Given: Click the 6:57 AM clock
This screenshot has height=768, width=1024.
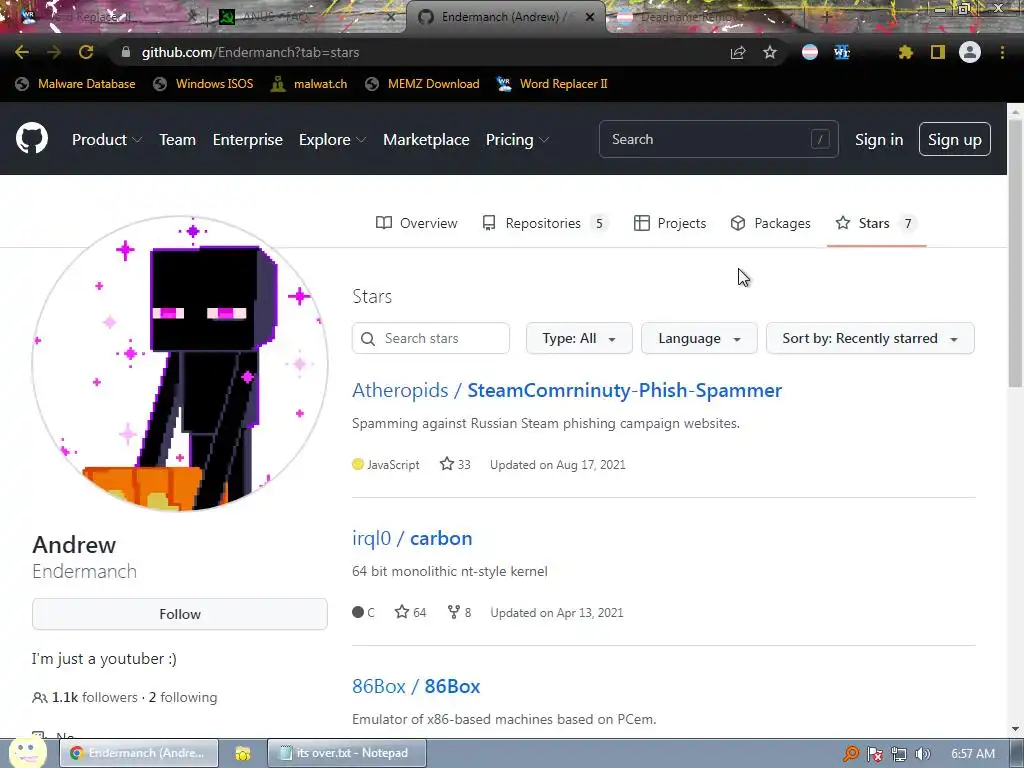Looking at the screenshot, I should (x=973, y=754).
